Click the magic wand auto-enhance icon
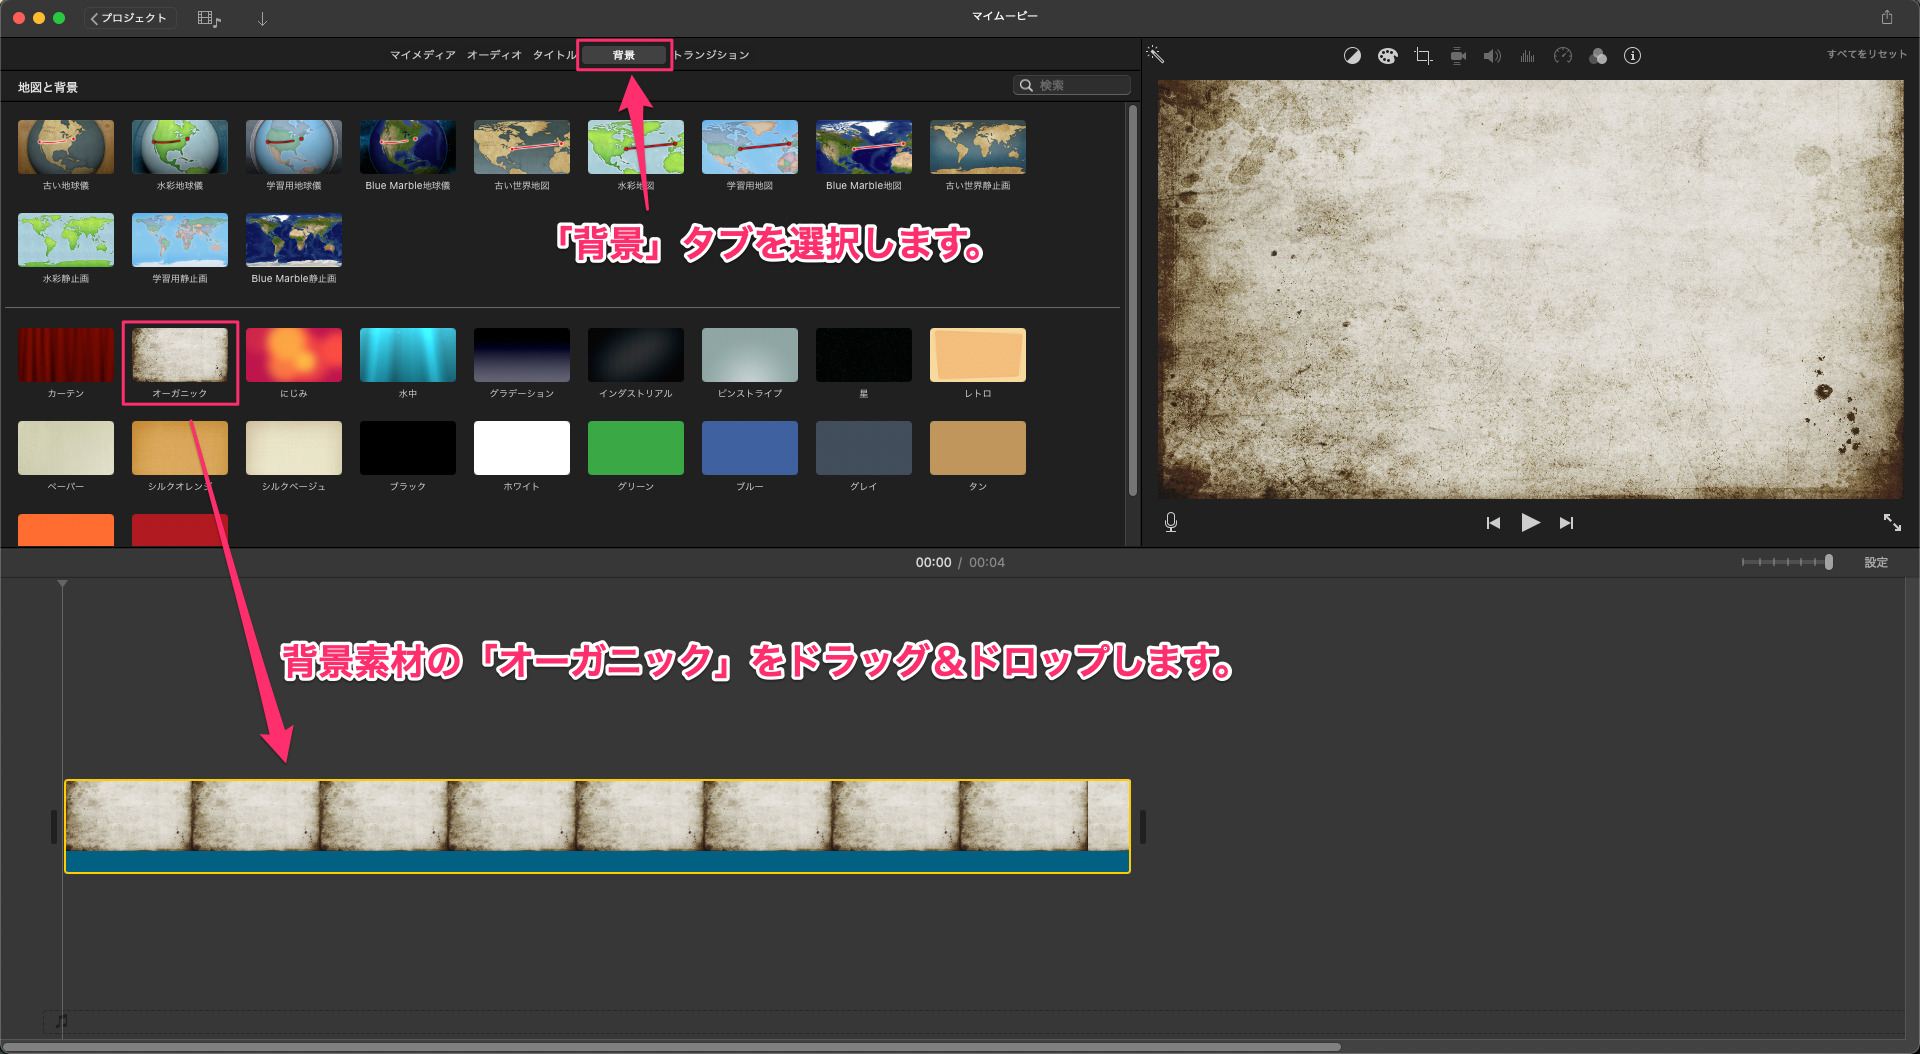Viewport: 1920px width, 1054px height. click(x=1155, y=55)
